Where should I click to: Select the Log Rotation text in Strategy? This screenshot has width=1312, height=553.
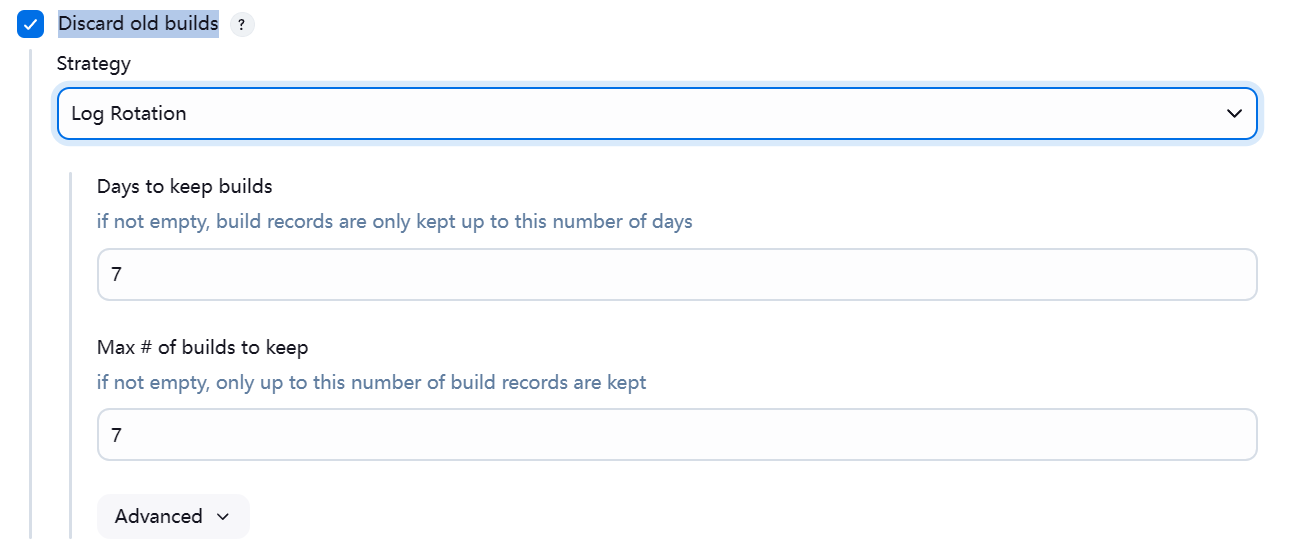[129, 114]
